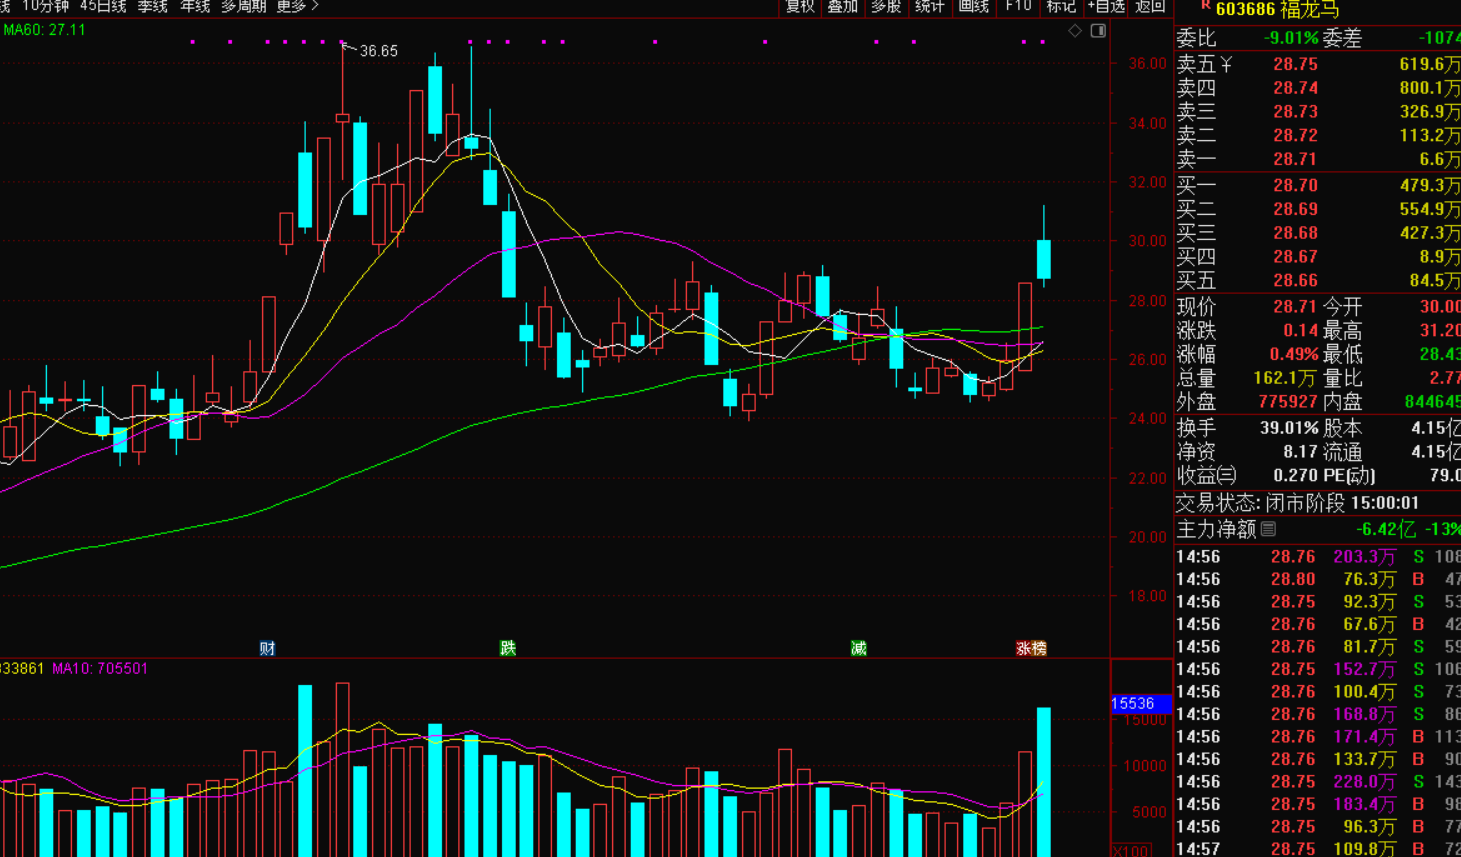The height and width of the screenshot is (857, 1461).
Task: Click the tall cyan volume bar at far right
Action: (x=1044, y=782)
